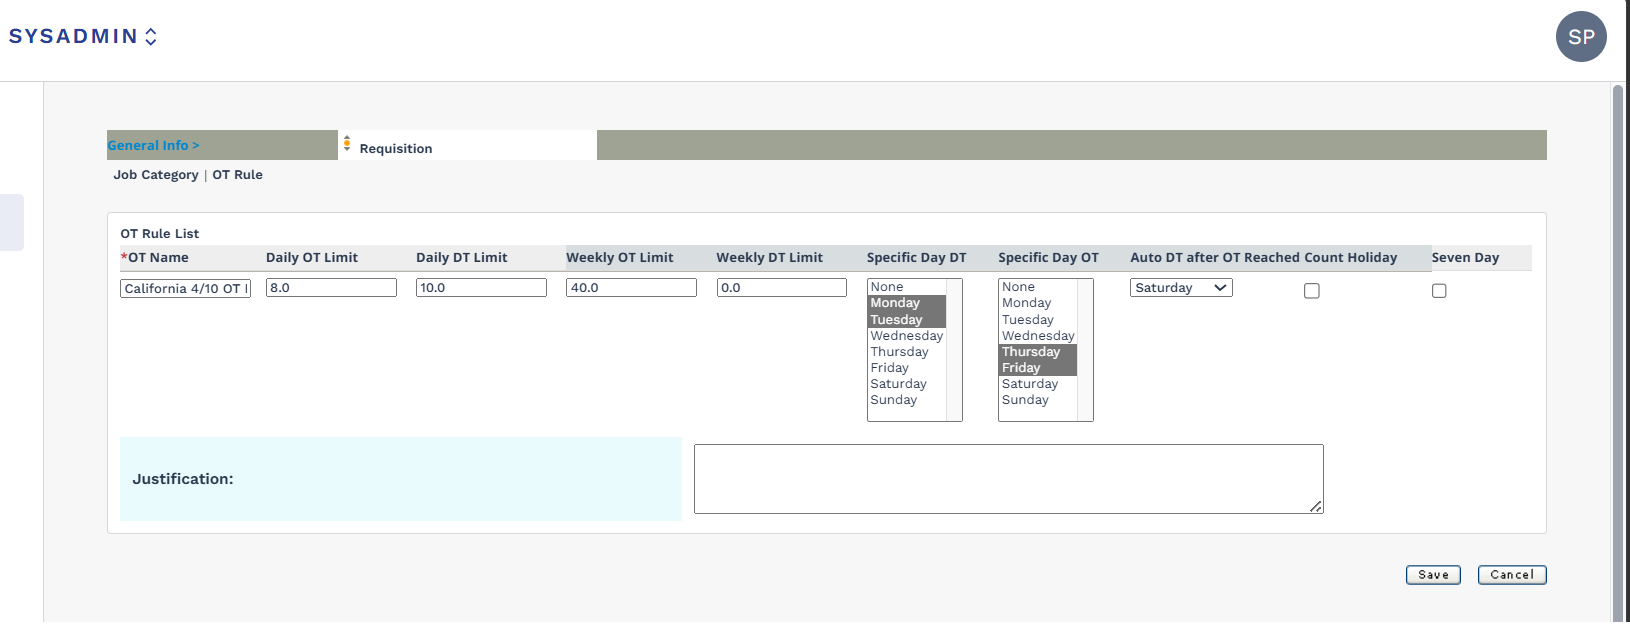This screenshot has height=627, width=1630.
Task: Select None in Specific Day OT list
Action: [x=1038, y=287]
